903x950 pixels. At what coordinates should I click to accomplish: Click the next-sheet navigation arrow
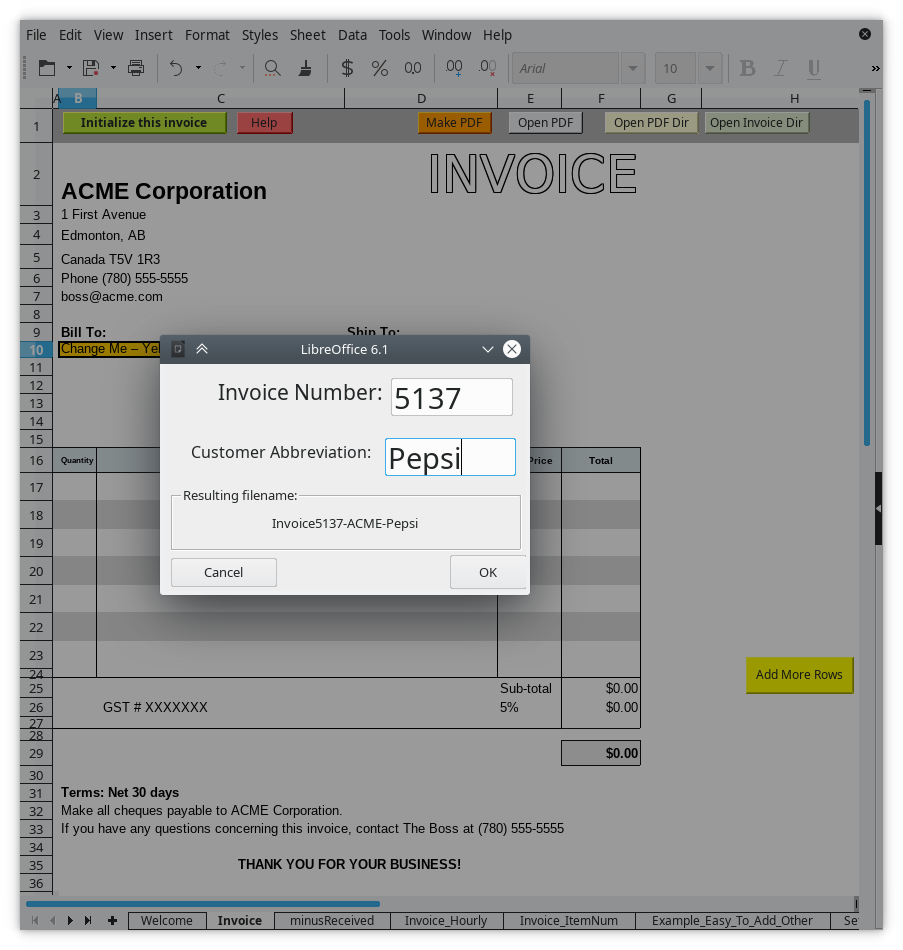coord(70,920)
